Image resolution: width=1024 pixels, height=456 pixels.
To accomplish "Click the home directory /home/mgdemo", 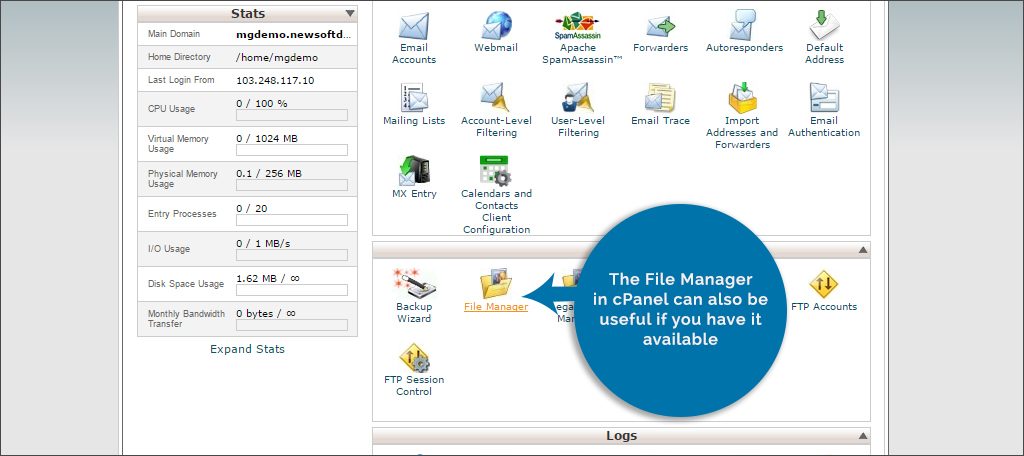I will point(277,57).
